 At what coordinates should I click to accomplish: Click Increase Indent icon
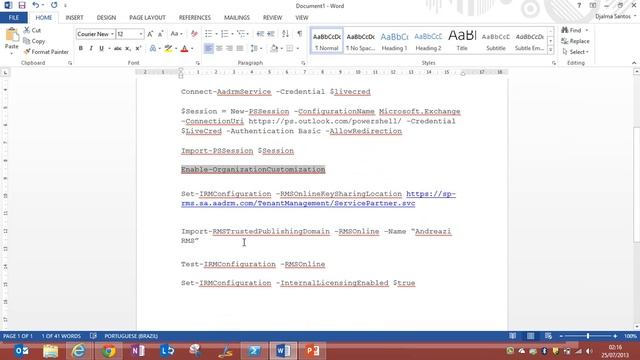point(271,34)
